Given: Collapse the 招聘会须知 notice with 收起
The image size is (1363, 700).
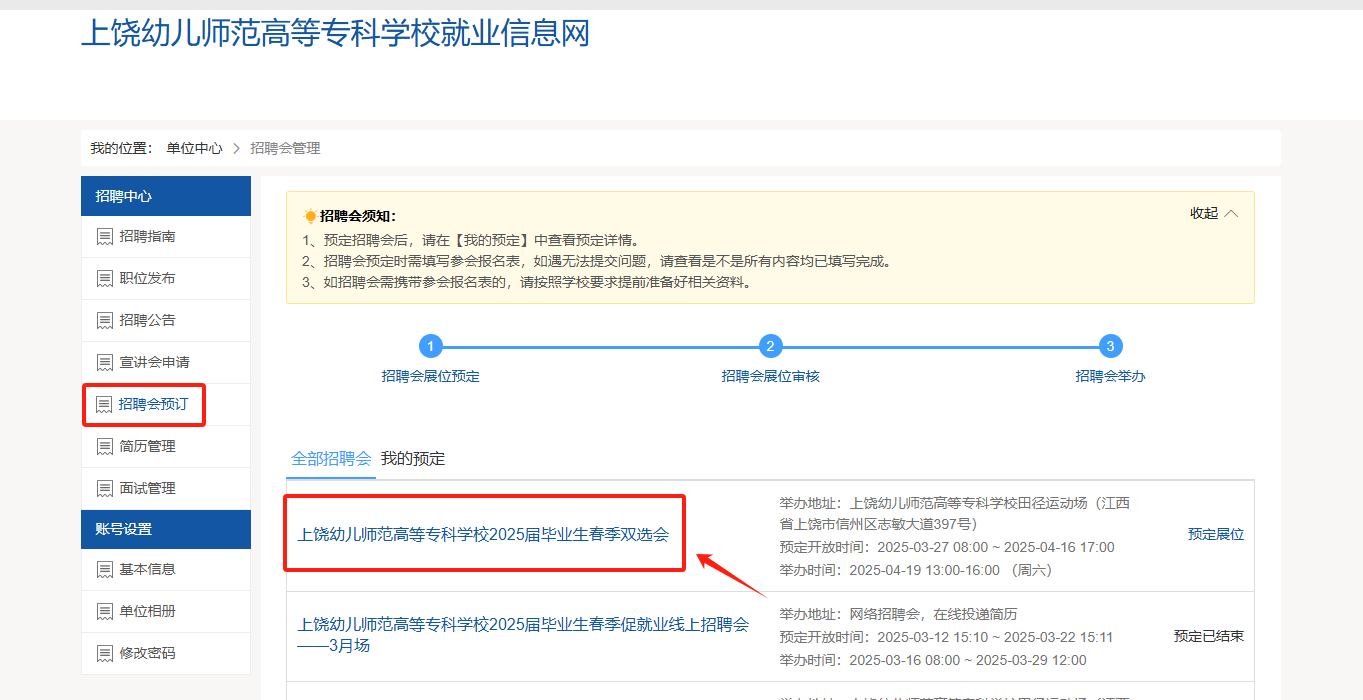Looking at the screenshot, I should (x=1213, y=213).
